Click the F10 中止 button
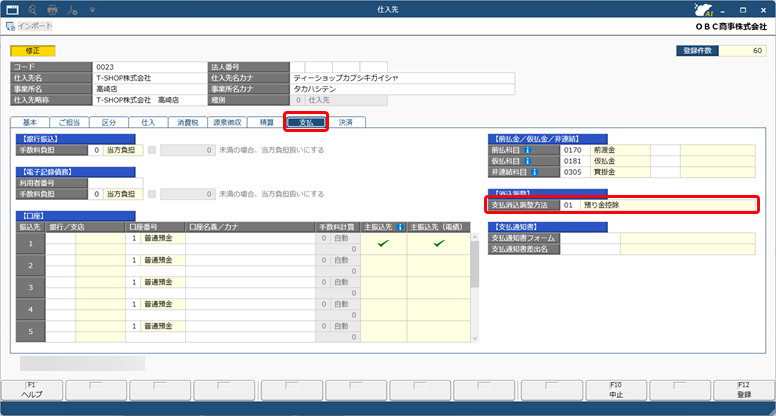The image size is (776, 416). click(x=616, y=390)
